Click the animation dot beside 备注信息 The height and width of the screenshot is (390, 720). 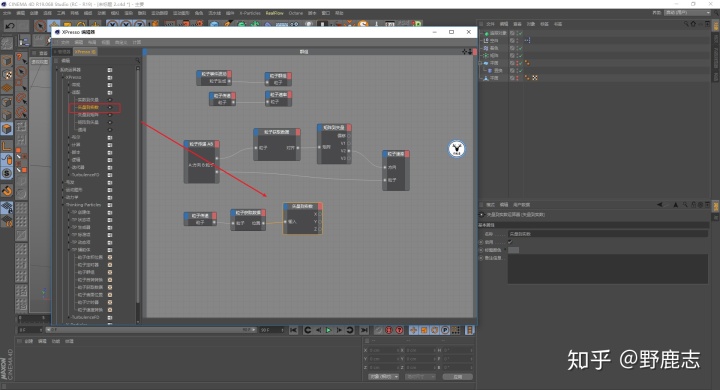(481, 258)
